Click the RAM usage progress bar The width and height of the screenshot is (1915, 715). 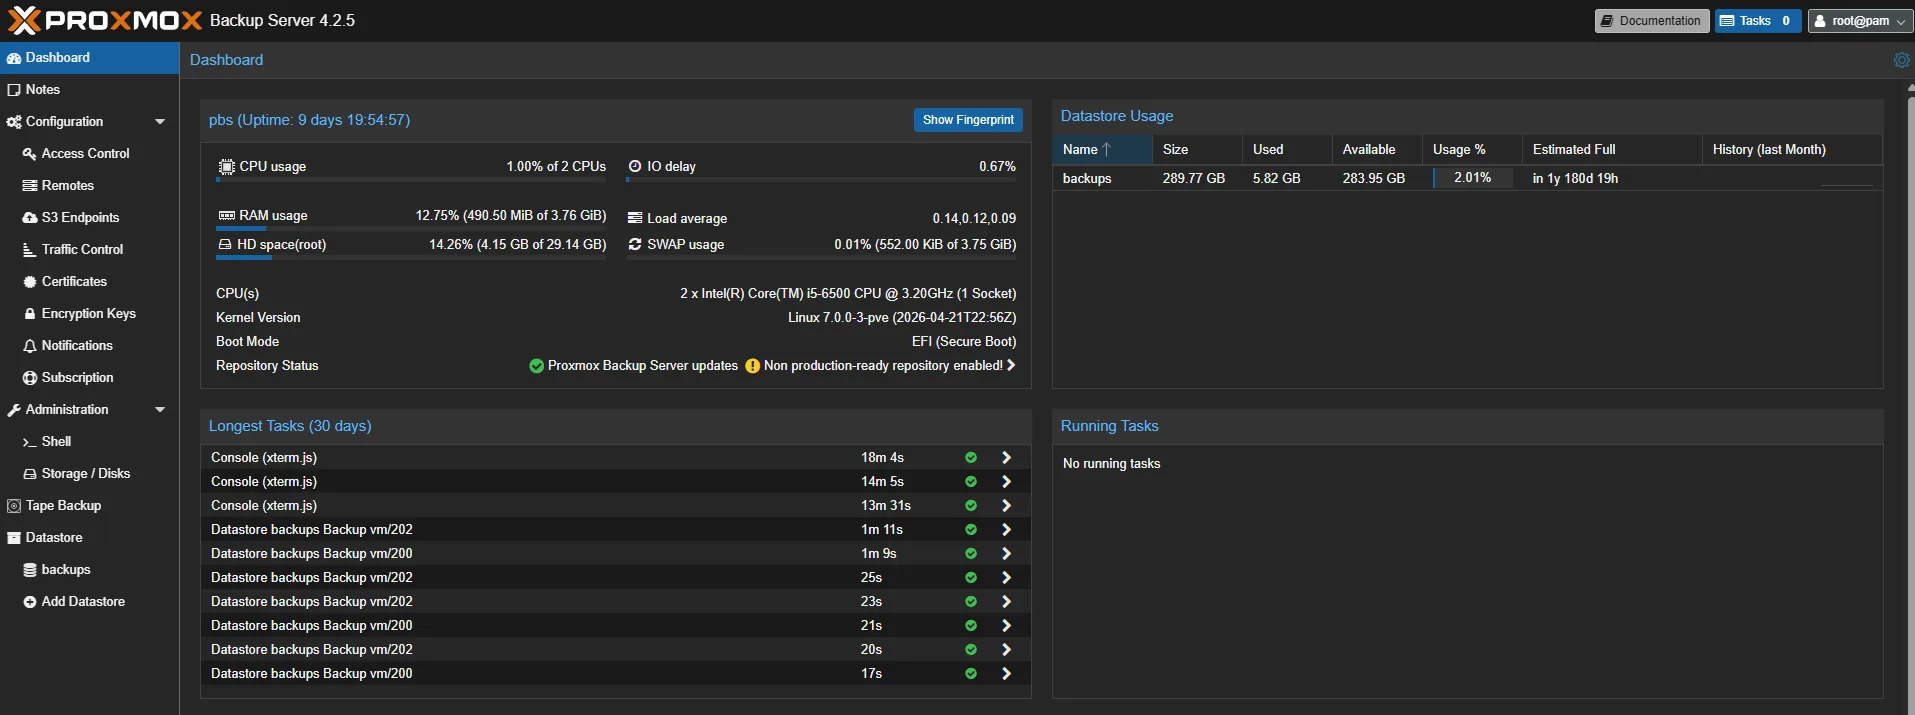411,229
